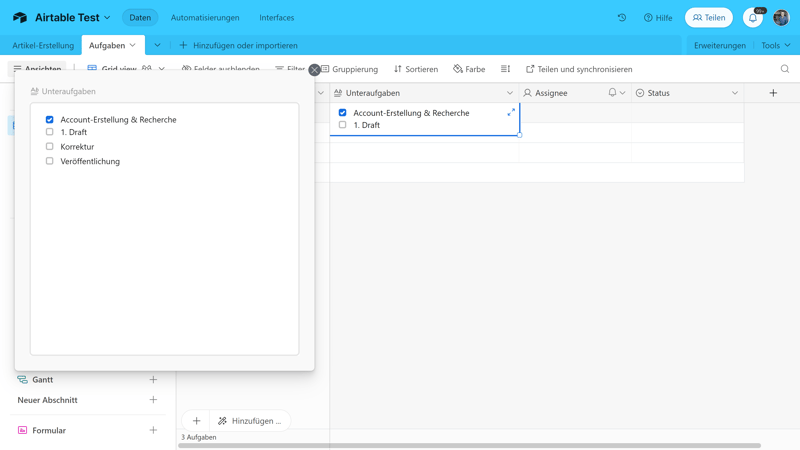Click the plus beside Gantt view
The width and height of the screenshot is (800, 450).
pos(153,380)
